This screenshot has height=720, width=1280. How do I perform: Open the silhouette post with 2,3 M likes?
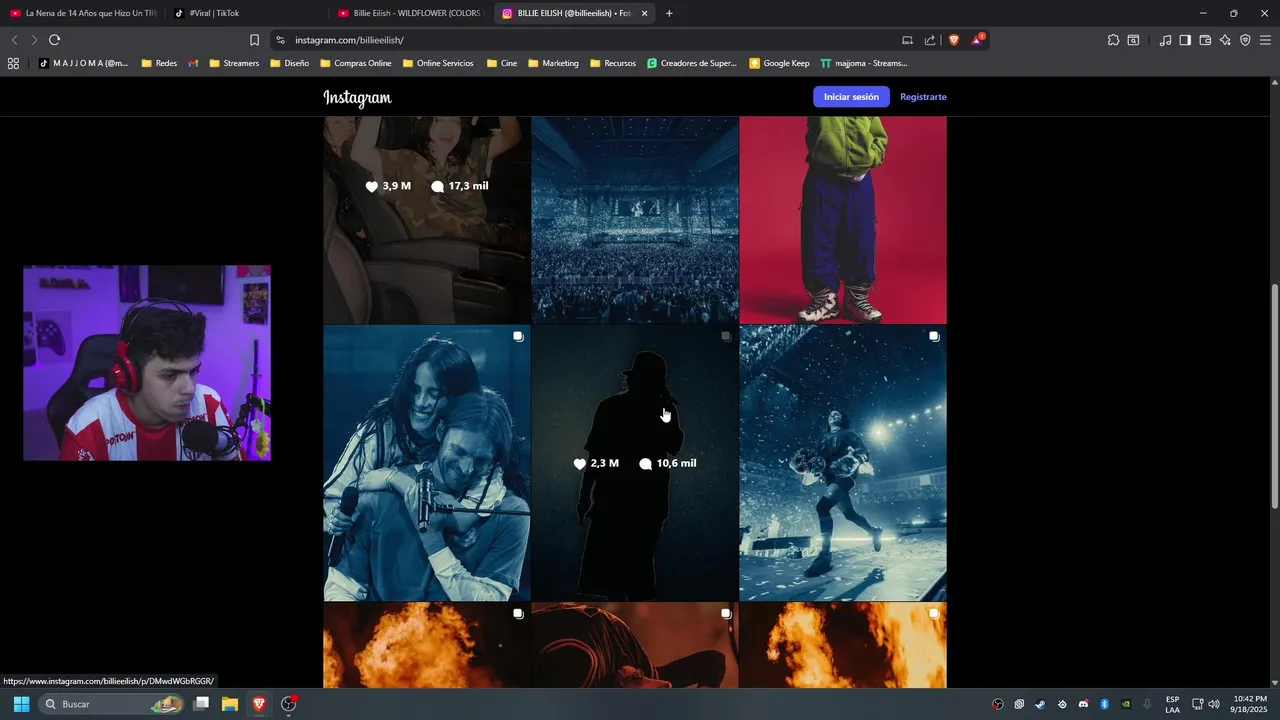(x=635, y=463)
